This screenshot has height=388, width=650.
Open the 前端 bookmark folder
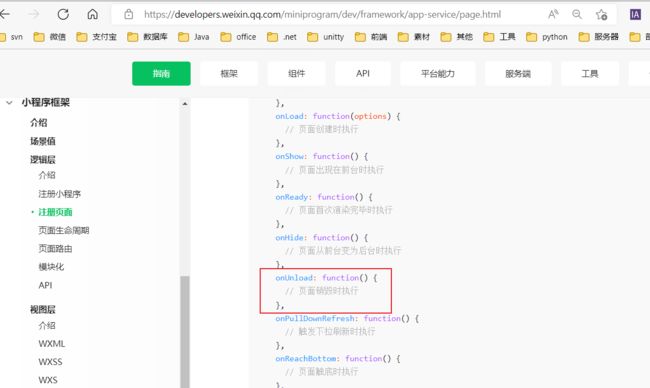[371, 37]
